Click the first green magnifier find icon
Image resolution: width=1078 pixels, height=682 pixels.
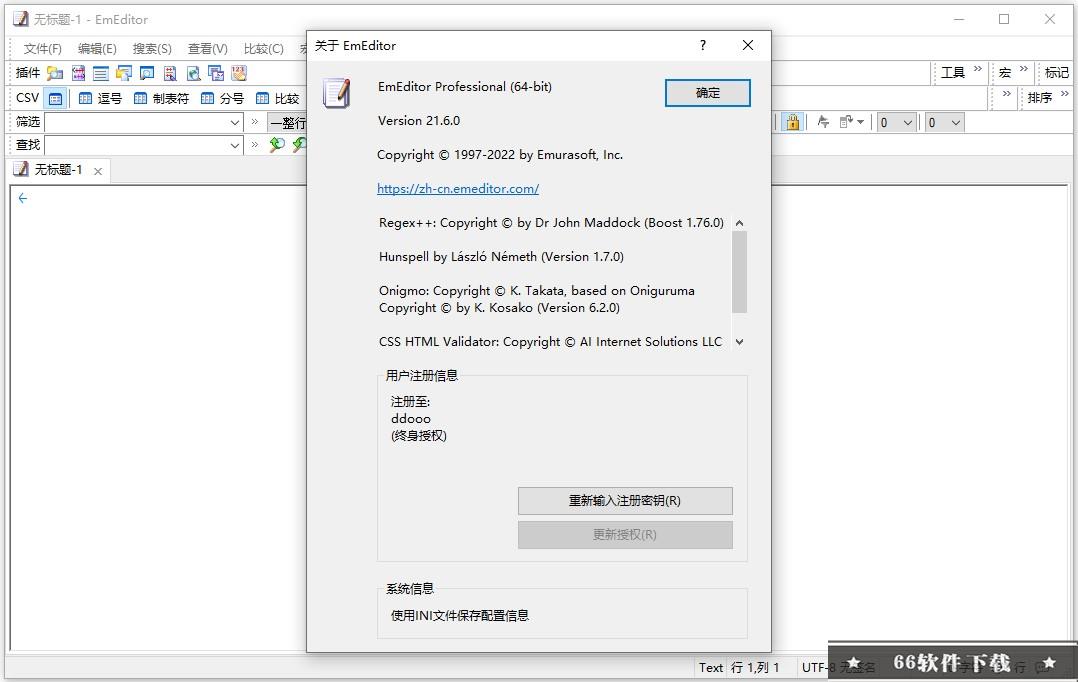coord(276,144)
